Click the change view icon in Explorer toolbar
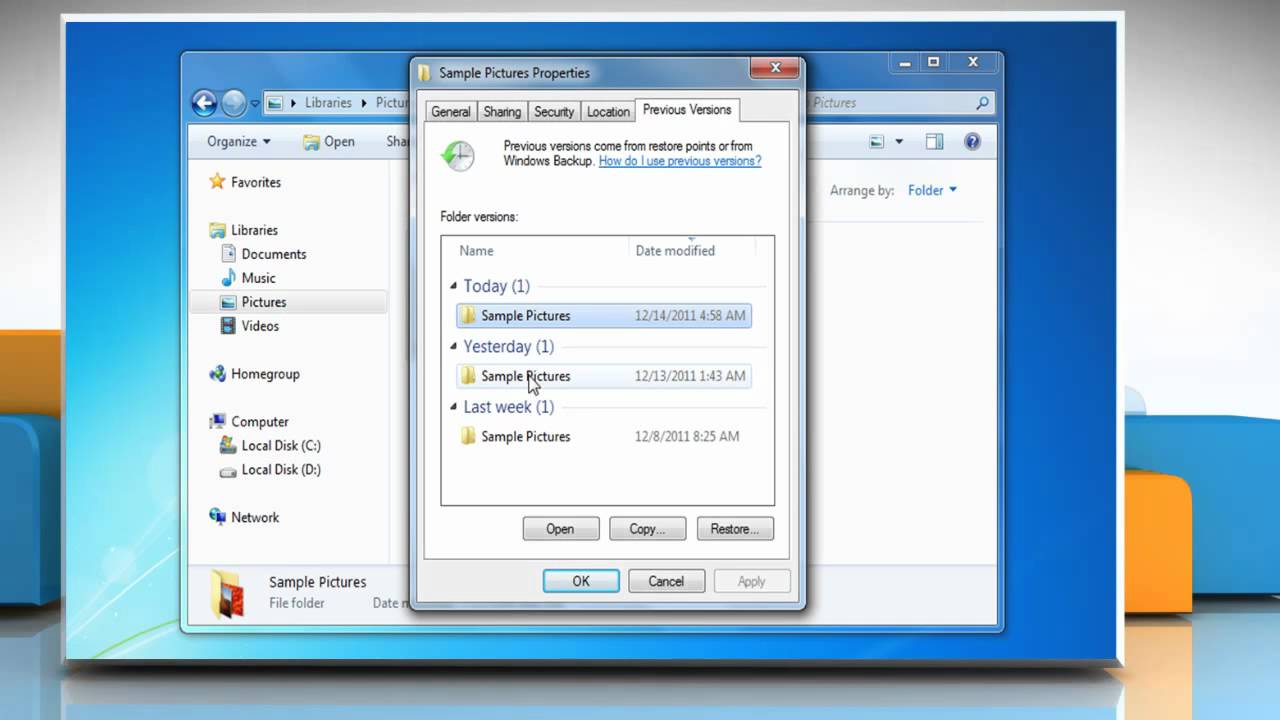 (x=877, y=142)
